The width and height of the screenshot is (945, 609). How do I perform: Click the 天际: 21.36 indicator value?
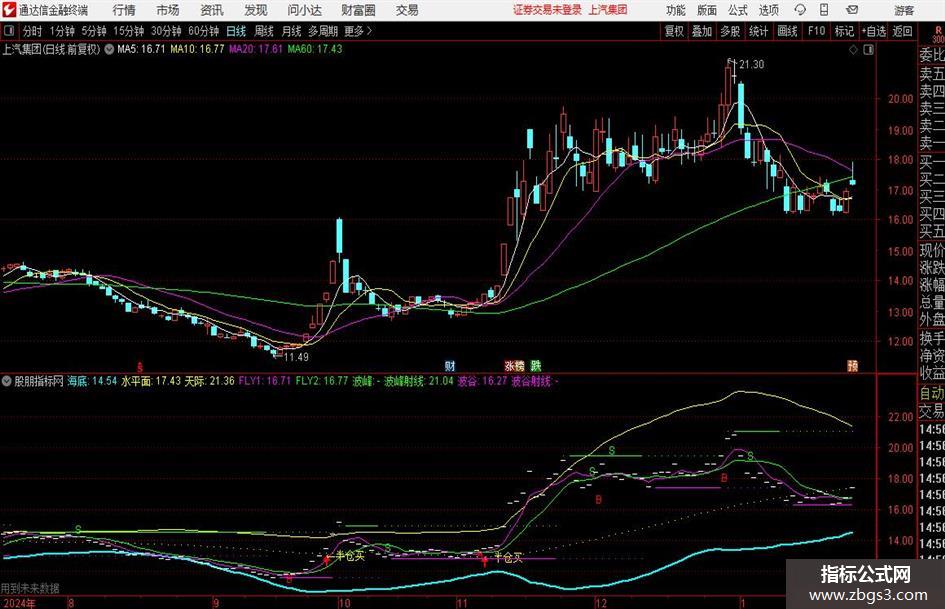click(x=209, y=381)
